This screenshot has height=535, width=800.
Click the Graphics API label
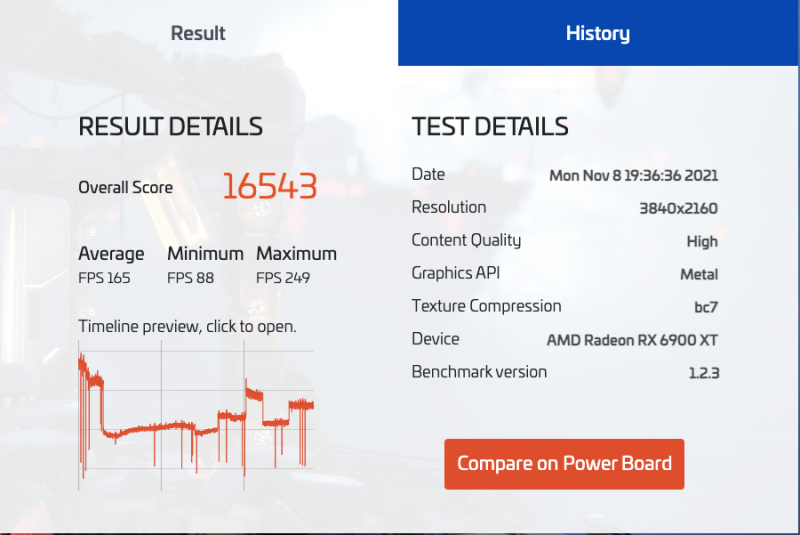[456, 273]
